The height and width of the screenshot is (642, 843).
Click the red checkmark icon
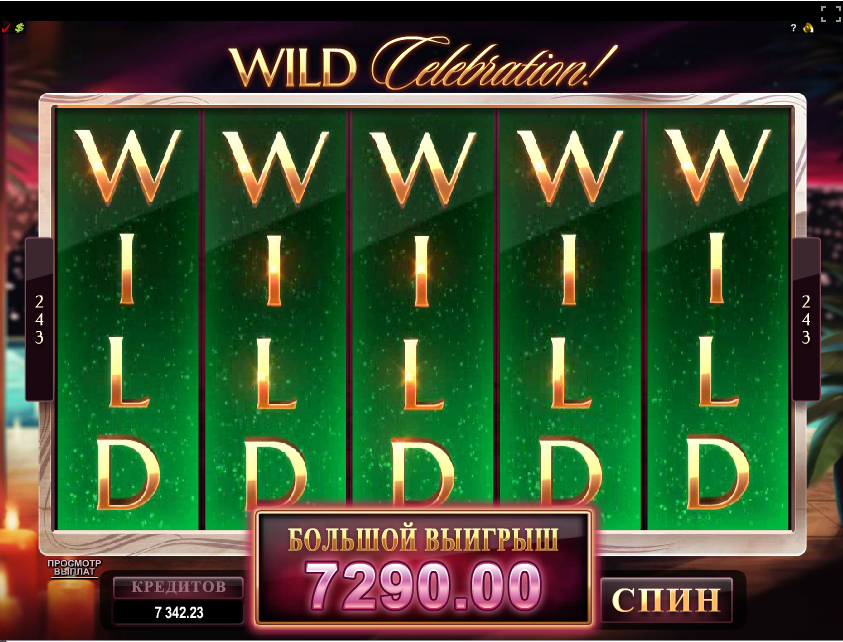click(x=6, y=28)
